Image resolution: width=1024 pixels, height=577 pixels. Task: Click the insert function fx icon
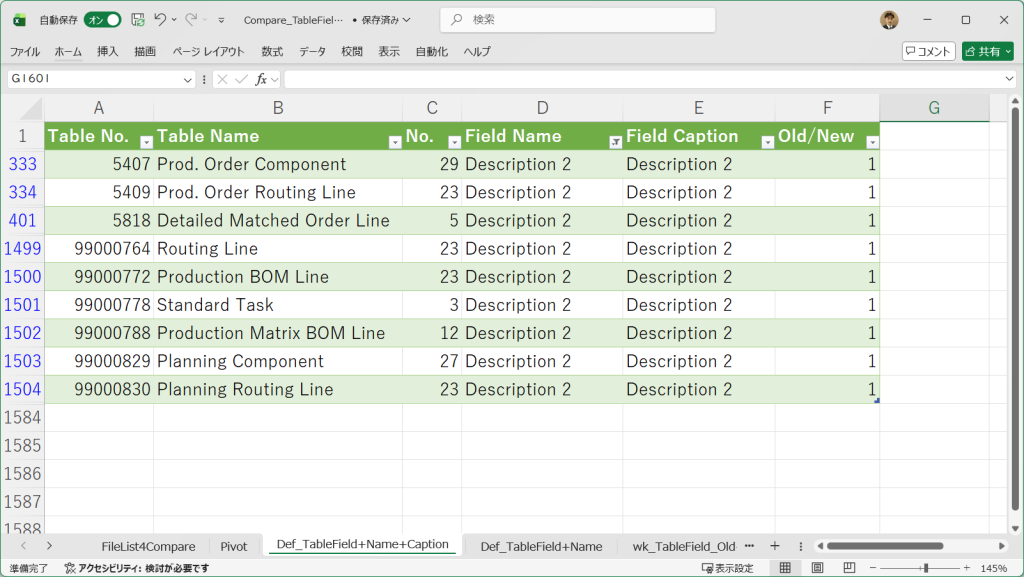click(261, 79)
